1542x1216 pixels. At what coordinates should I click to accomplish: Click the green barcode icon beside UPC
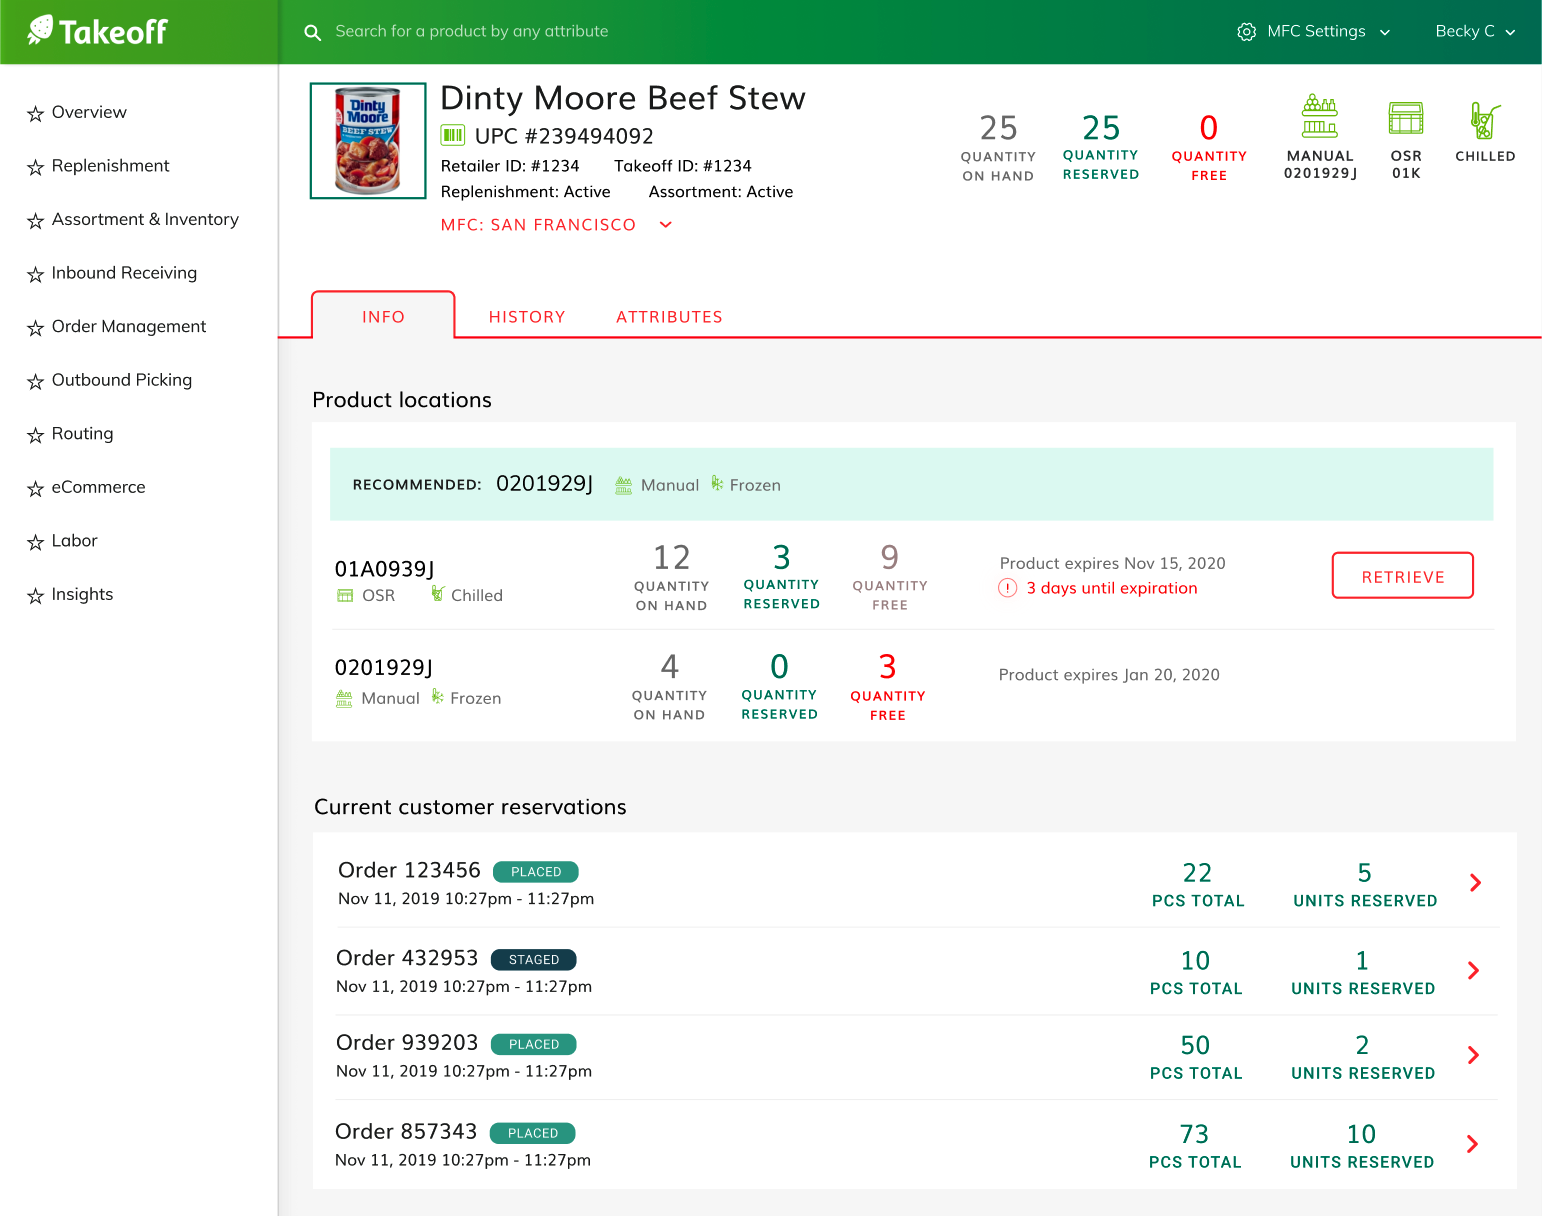click(x=453, y=135)
